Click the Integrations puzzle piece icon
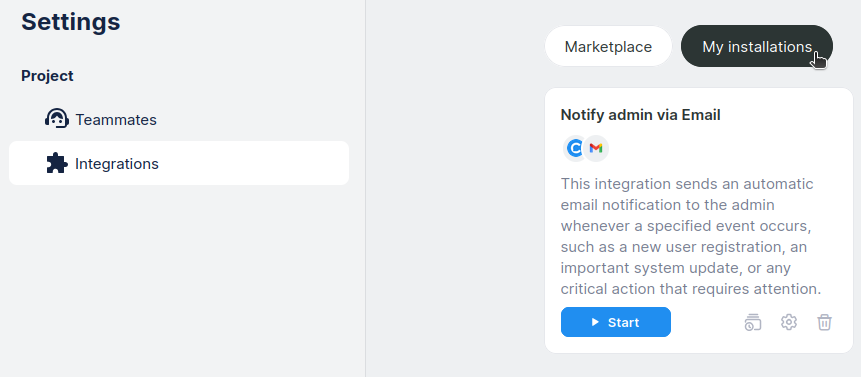This screenshot has height=377, width=861. pyautogui.click(x=57, y=164)
